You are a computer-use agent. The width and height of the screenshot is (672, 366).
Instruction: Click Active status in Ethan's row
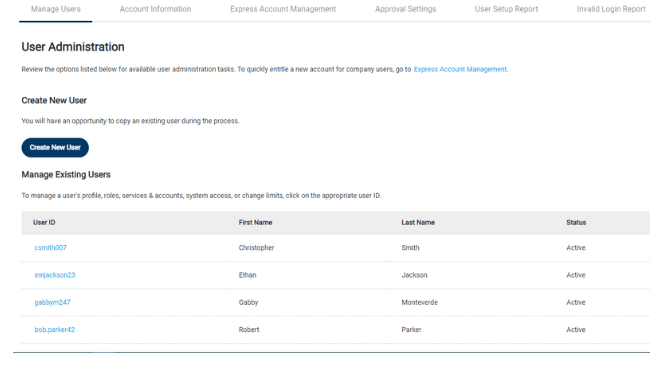click(576, 275)
